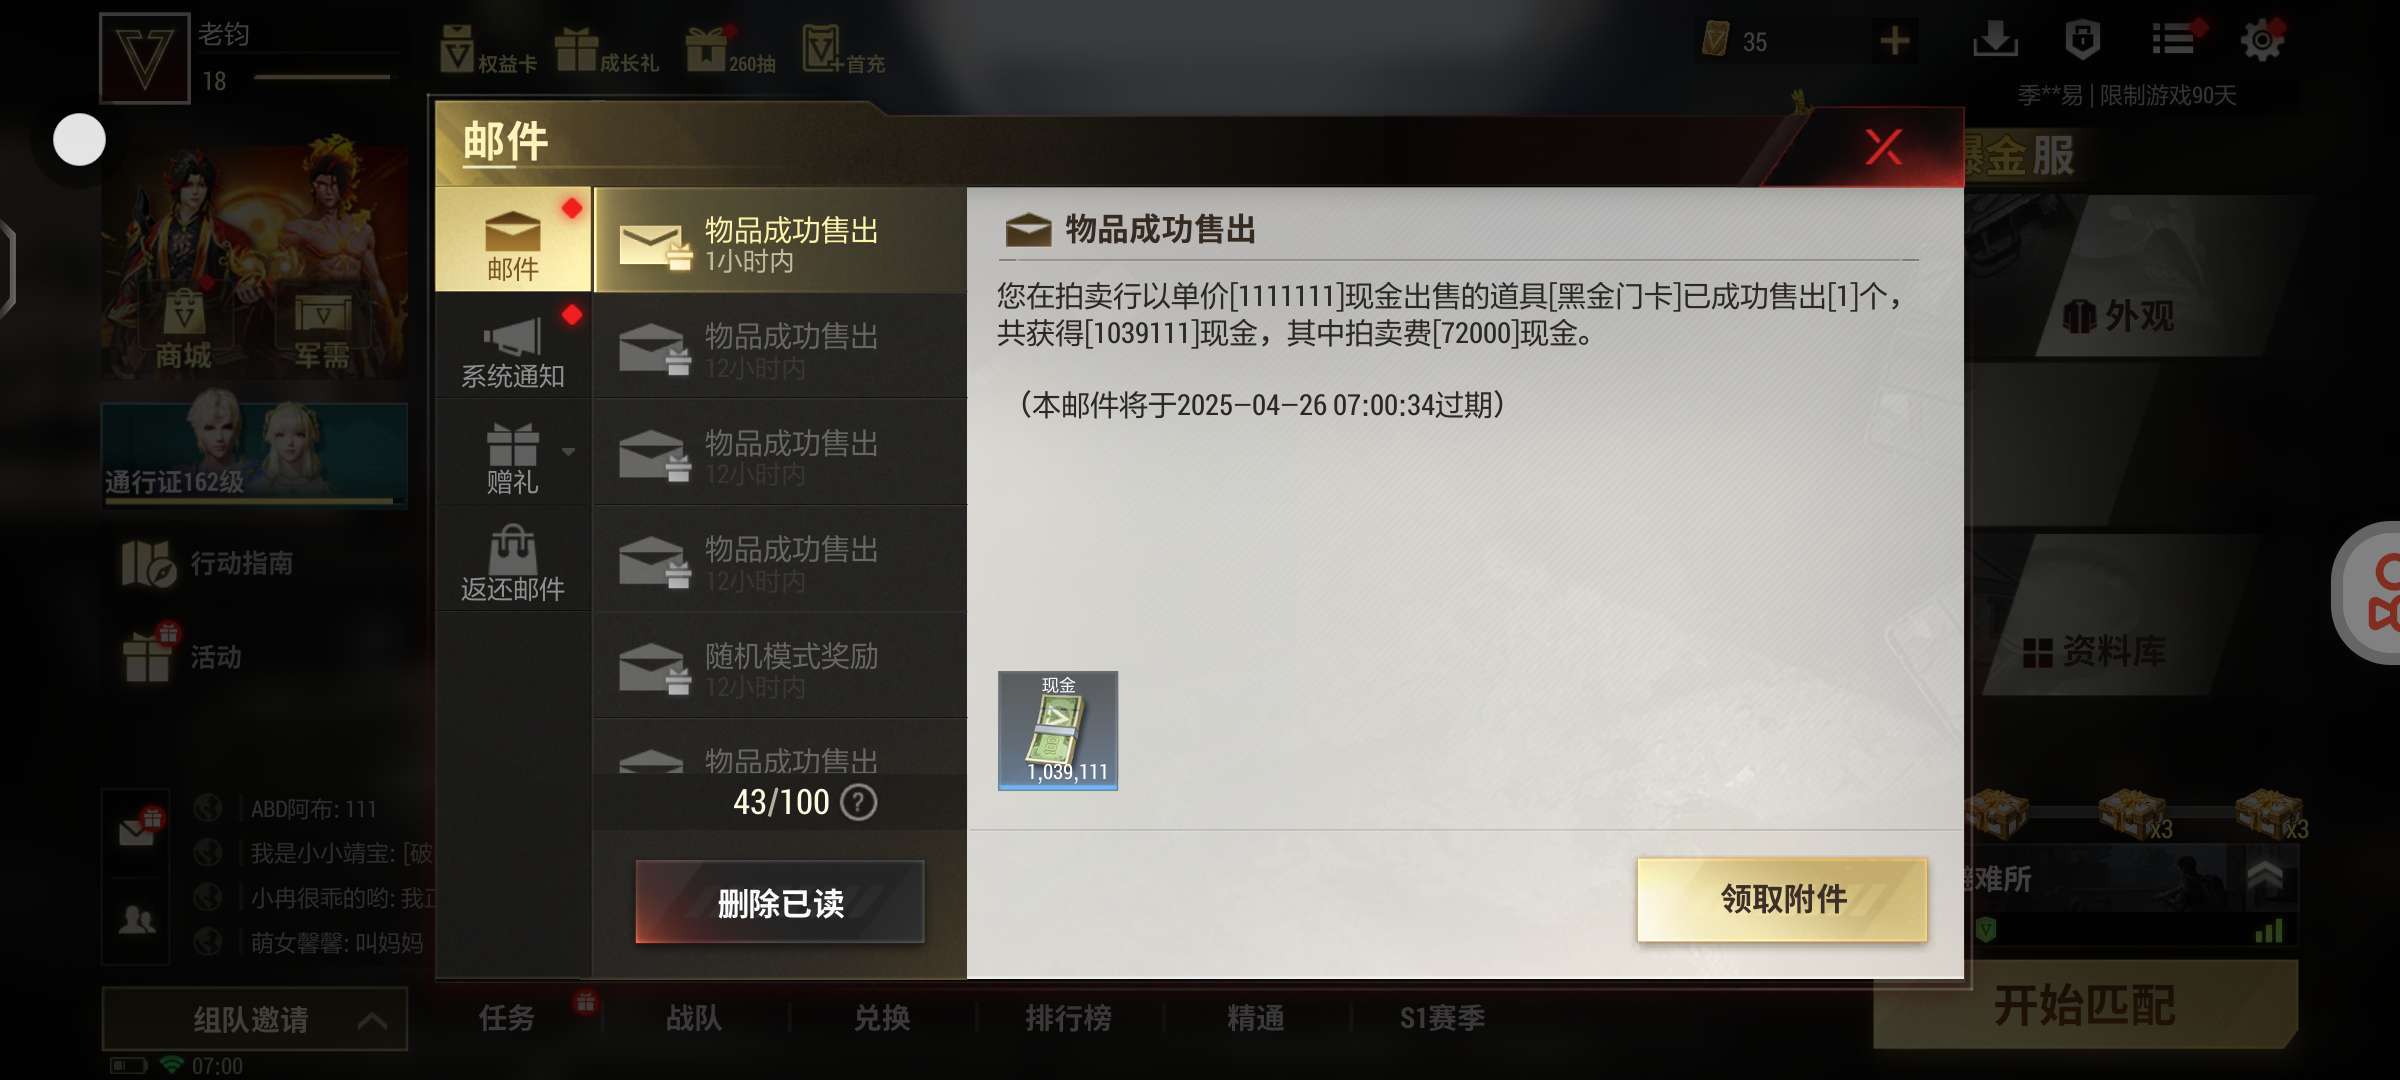Expand the shelter mode chevron above match button

[2265, 877]
